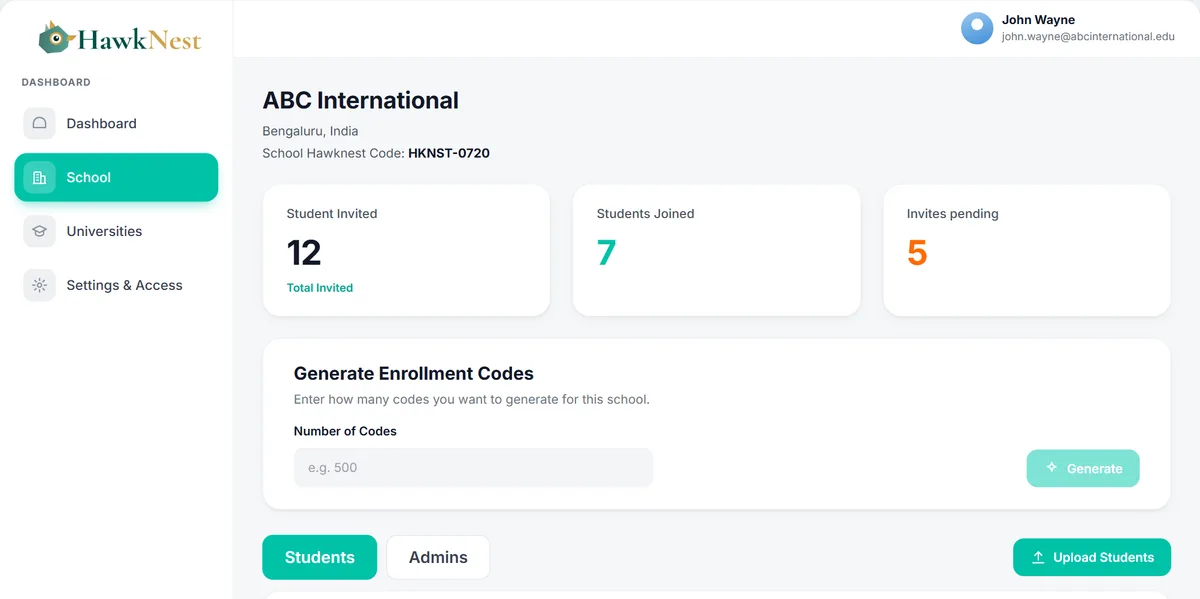Click the Number of Codes label

click(x=345, y=431)
